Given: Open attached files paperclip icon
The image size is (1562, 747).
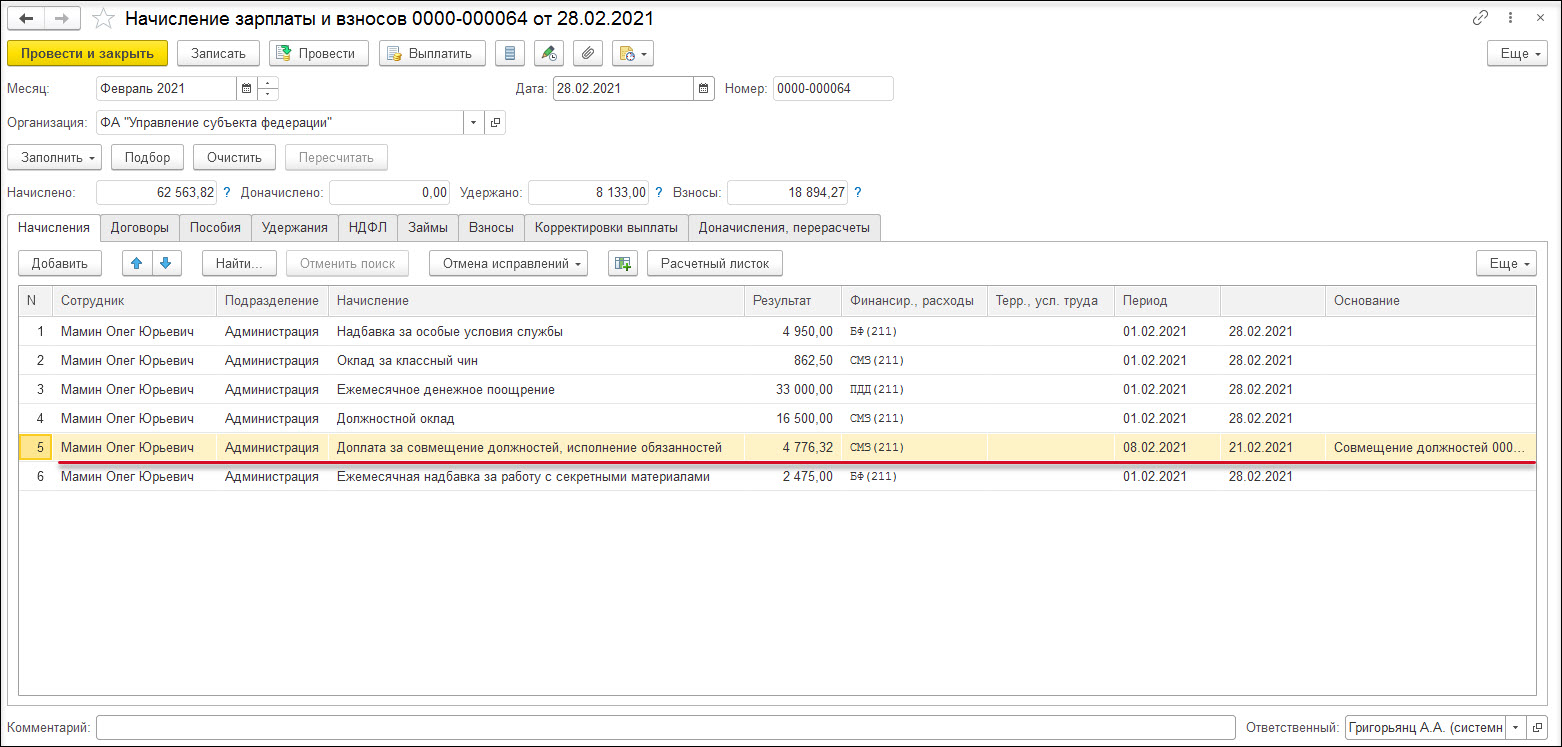Looking at the screenshot, I should coord(588,53).
